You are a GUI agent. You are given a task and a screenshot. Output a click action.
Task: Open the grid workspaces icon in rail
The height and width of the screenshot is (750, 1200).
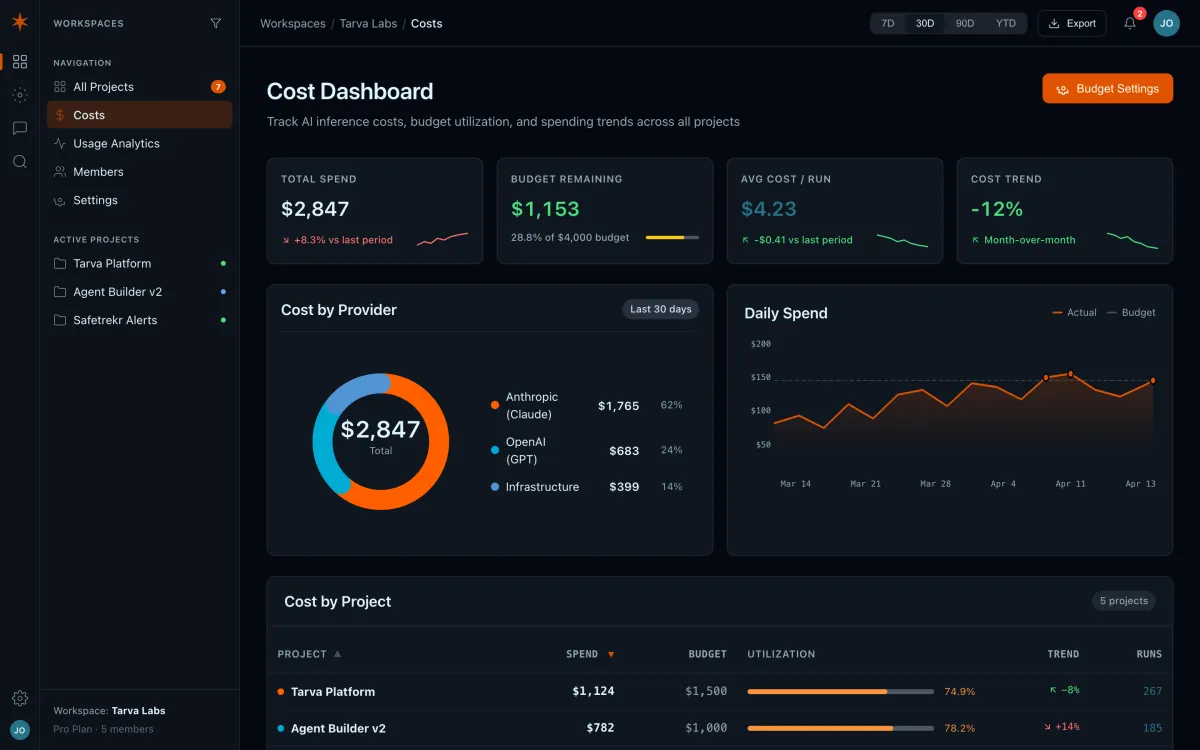point(20,62)
